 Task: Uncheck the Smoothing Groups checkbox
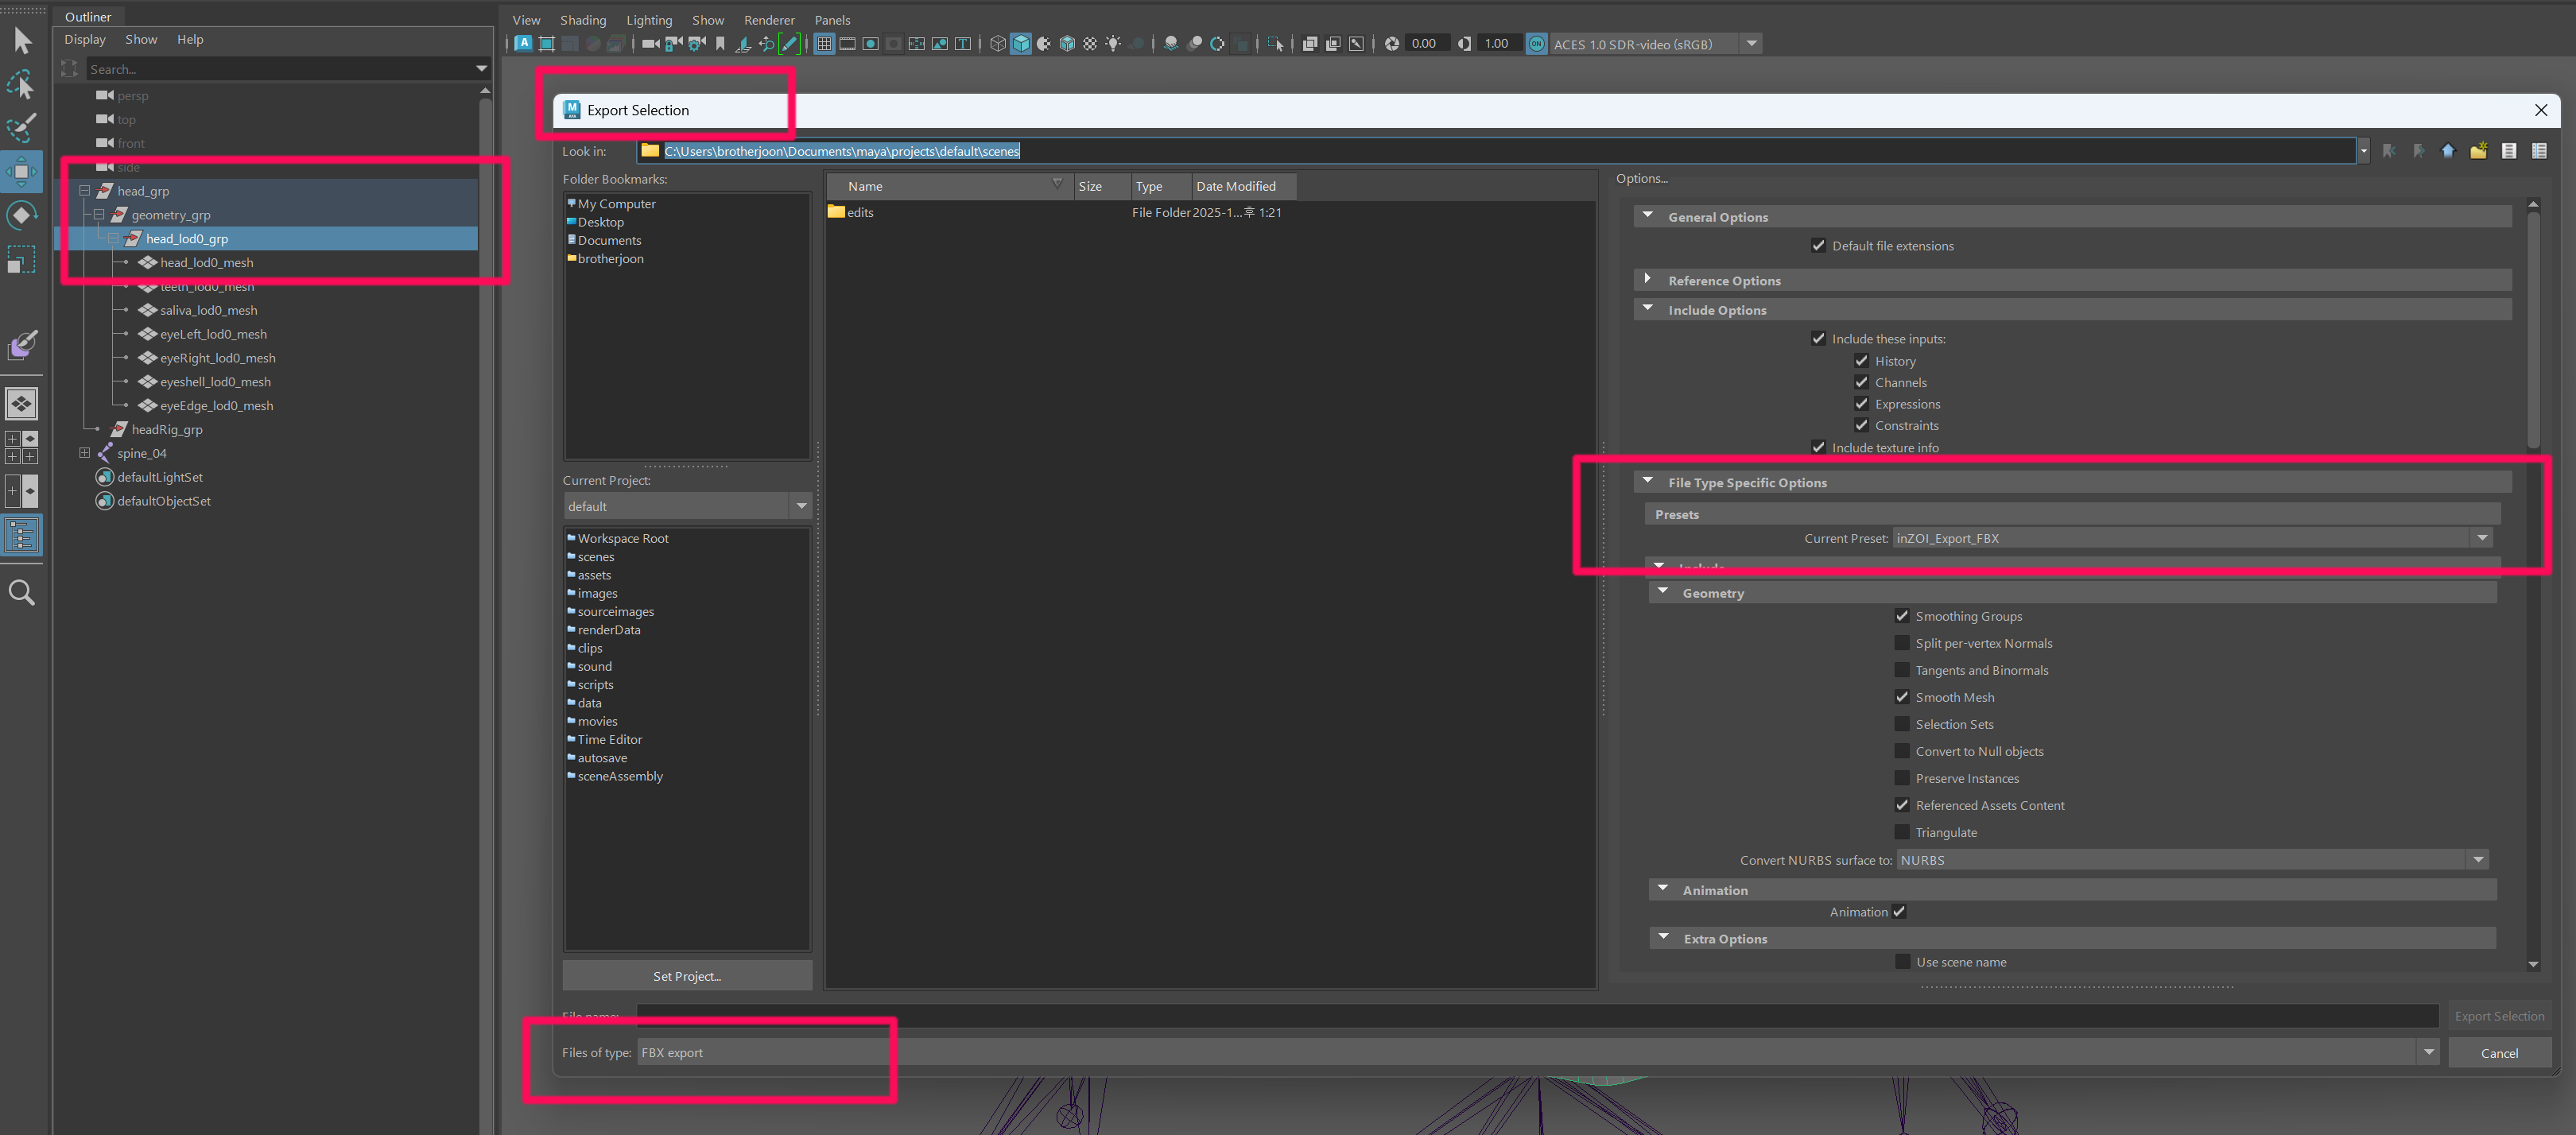pyautogui.click(x=1902, y=616)
